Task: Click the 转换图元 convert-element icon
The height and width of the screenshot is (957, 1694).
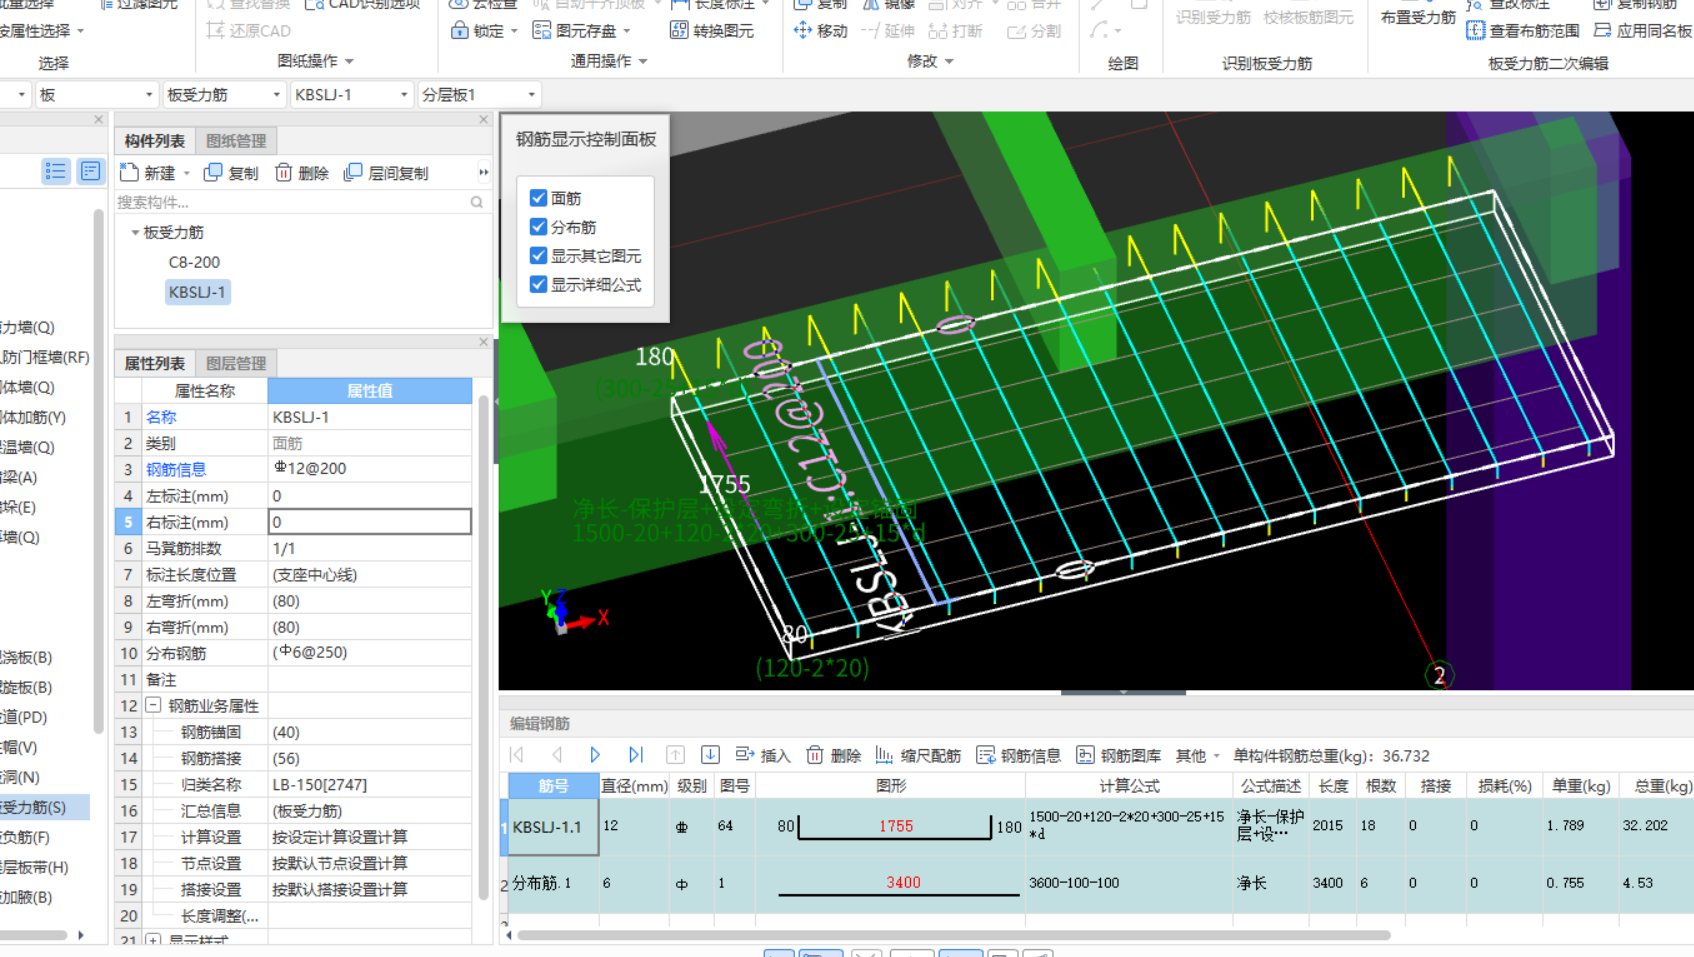Action: point(679,30)
